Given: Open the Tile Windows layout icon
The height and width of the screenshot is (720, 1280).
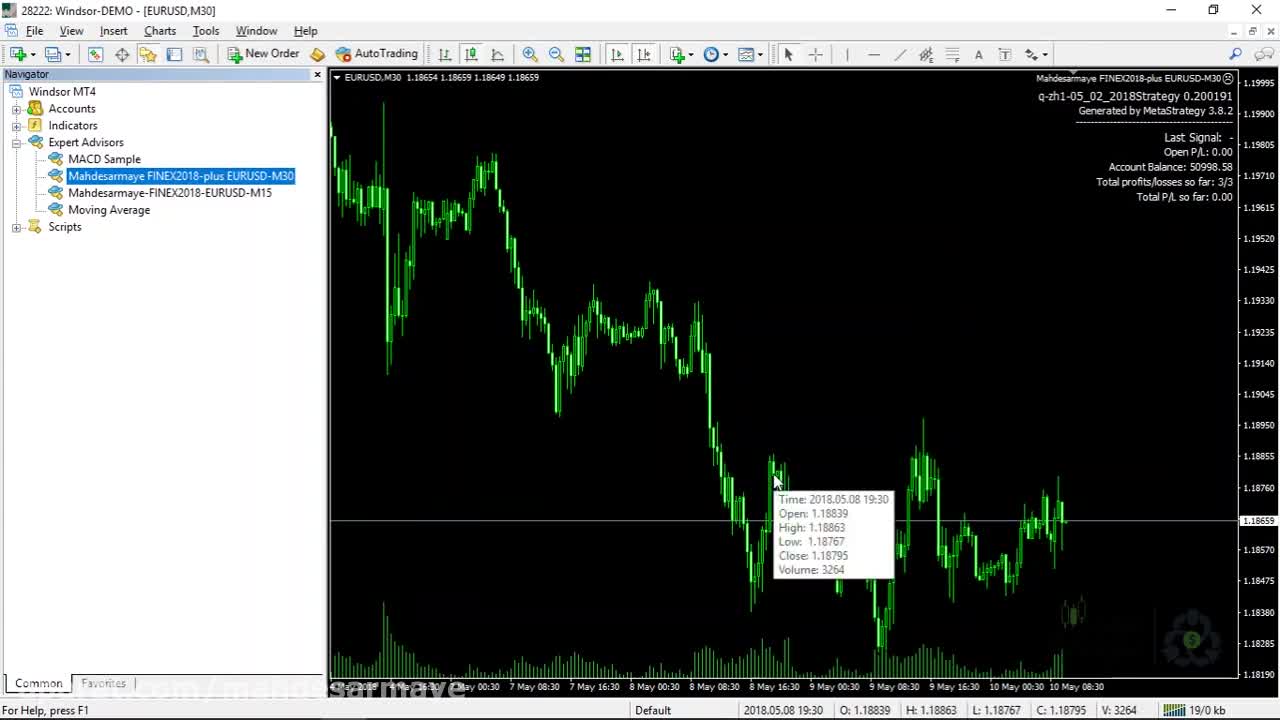Looking at the screenshot, I should point(583,55).
